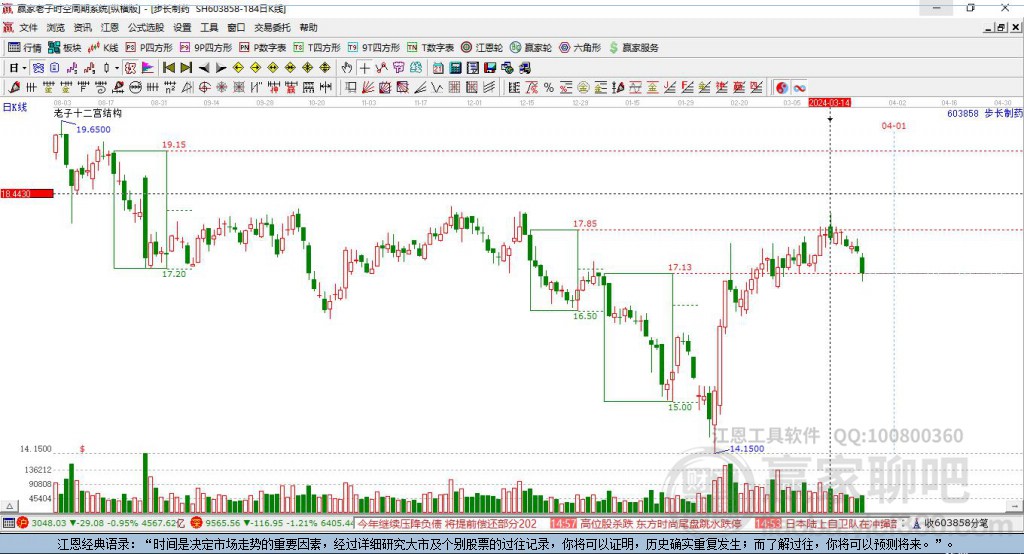Open the P四方形 square tool
The height and width of the screenshot is (554, 1024).
149,48
